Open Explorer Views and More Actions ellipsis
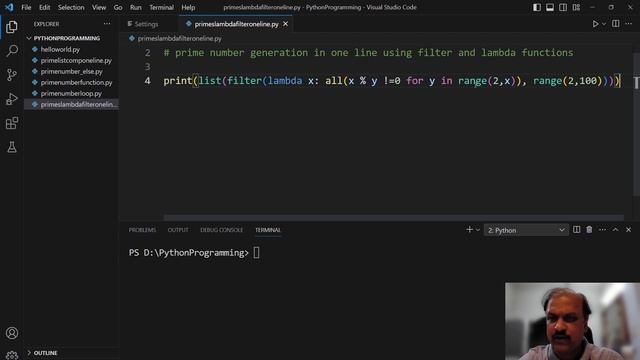The image size is (640, 360). tap(107, 24)
